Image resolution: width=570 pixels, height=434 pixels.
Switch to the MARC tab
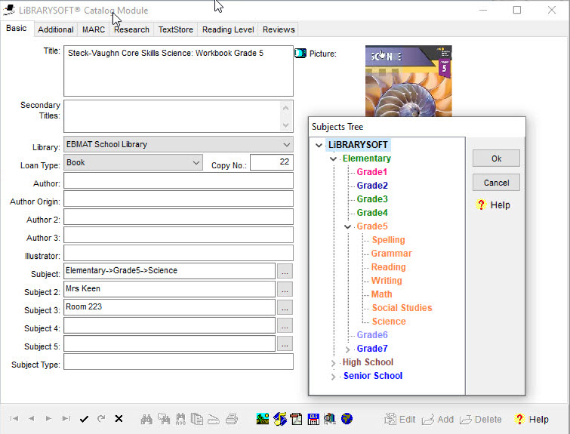(93, 30)
